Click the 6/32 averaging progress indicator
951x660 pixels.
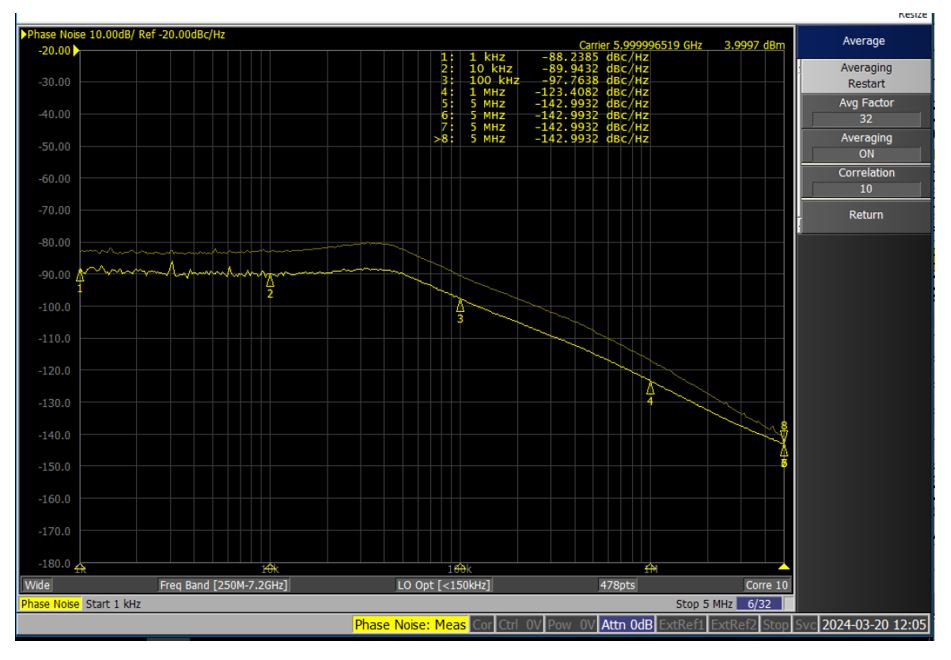click(x=762, y=604)
